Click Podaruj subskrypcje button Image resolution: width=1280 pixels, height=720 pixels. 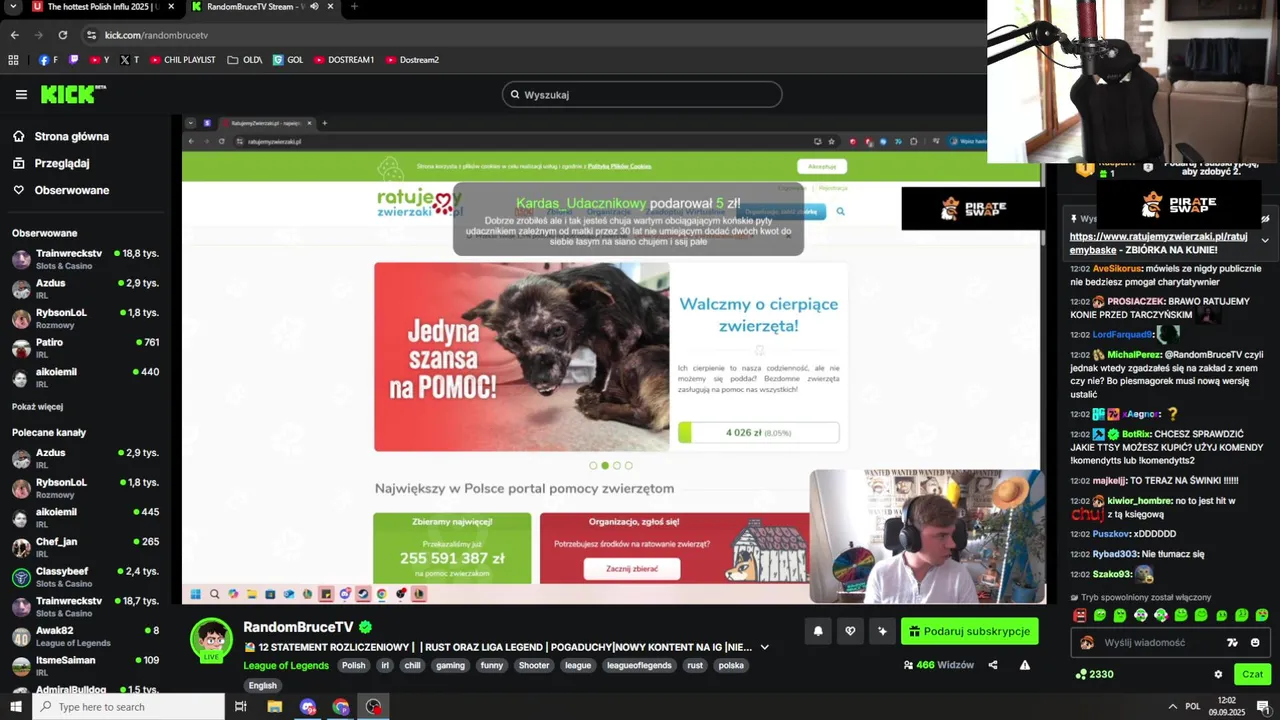(x=970, y=631)
